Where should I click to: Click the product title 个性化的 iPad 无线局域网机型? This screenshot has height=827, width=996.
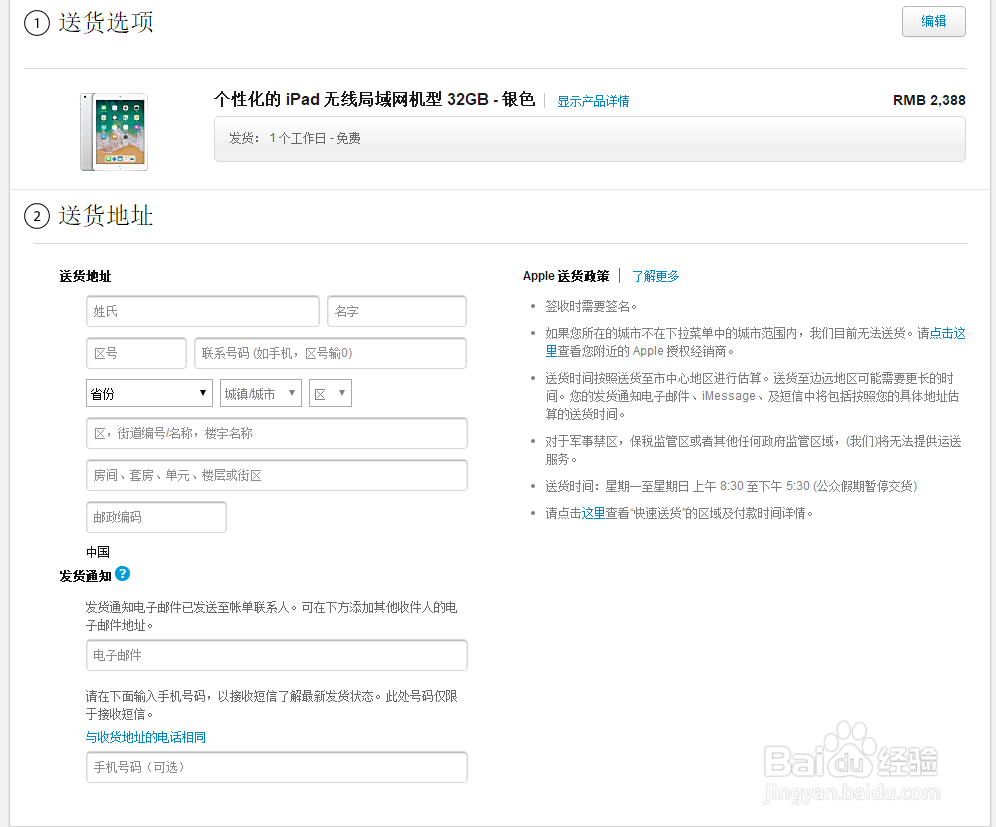(375, 100)
